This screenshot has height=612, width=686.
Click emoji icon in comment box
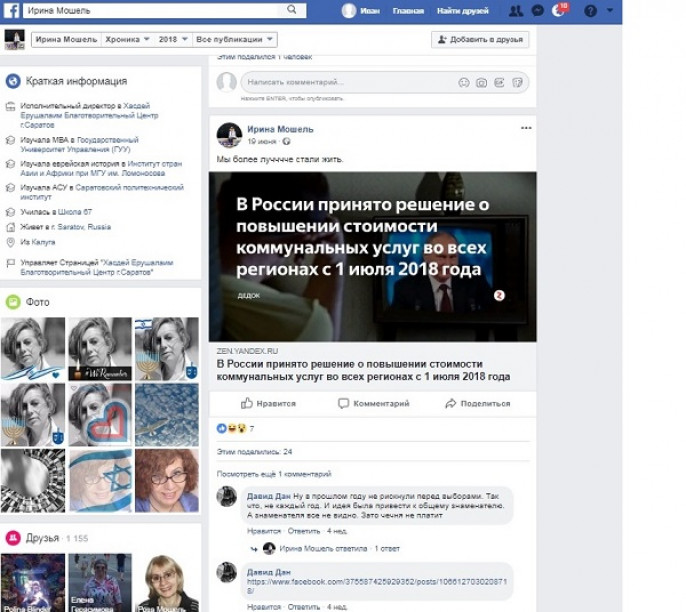[x=464, y=82]
